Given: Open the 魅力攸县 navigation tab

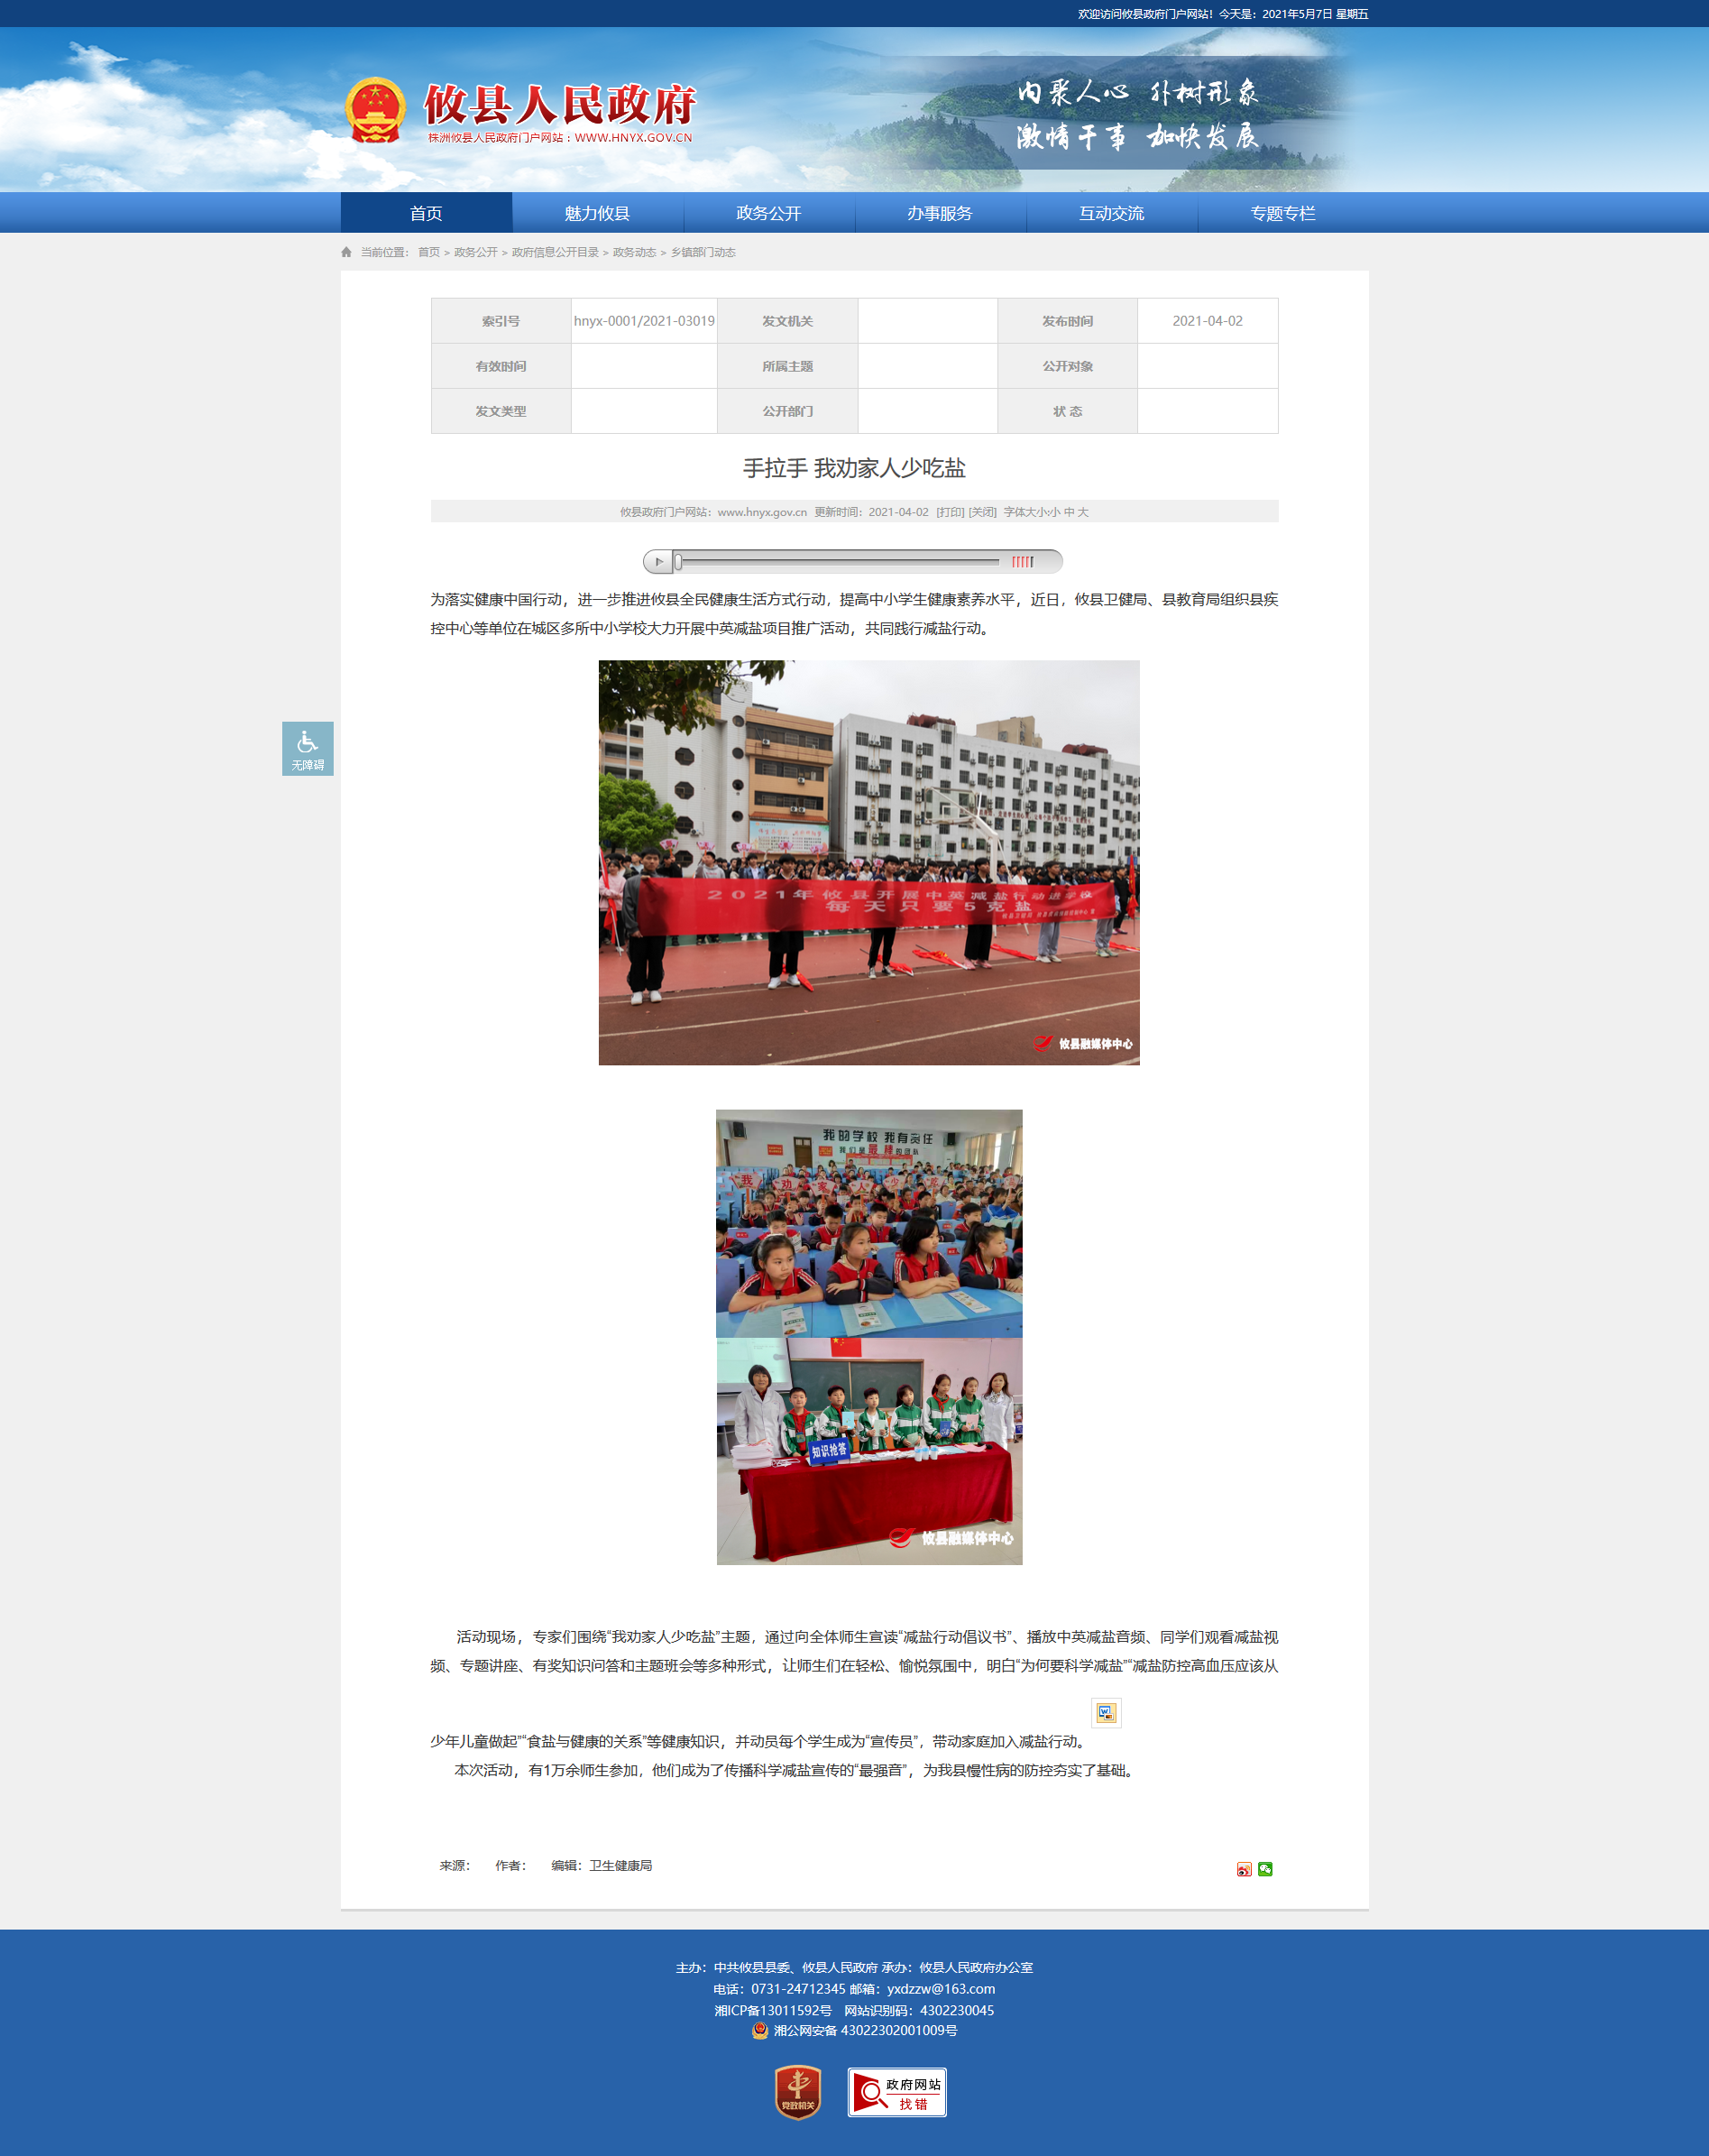Looking at the screenshot, I should pyautogui.click(x=597, y=213).
